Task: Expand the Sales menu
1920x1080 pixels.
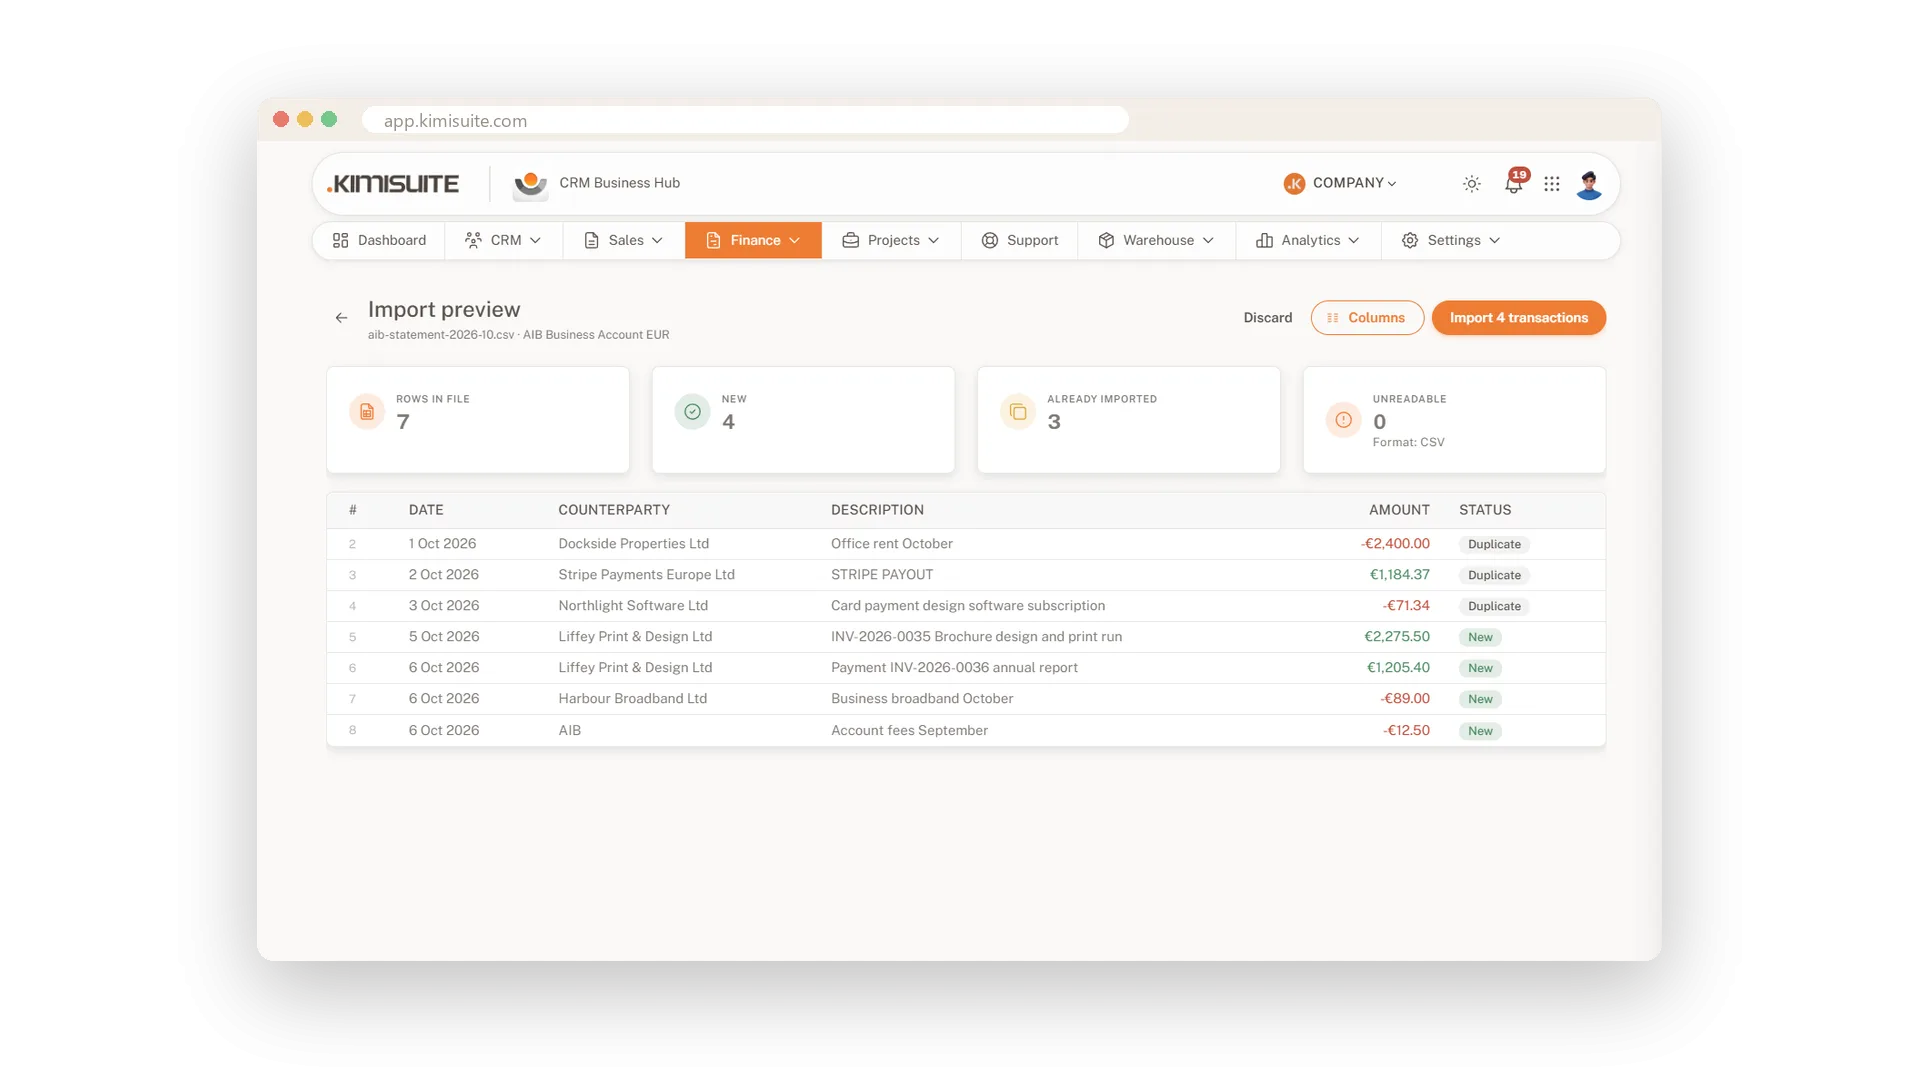Action: click(623, 240)
